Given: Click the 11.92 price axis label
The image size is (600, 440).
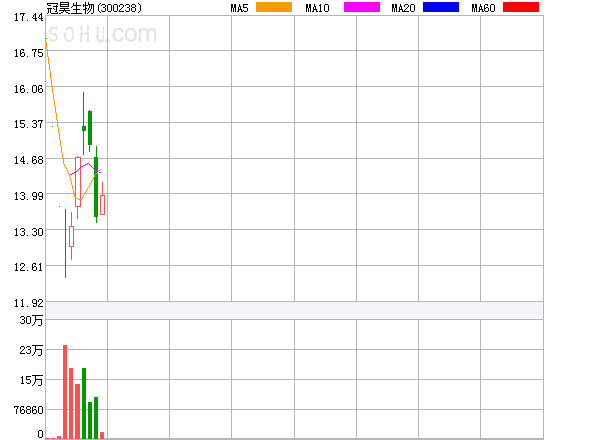Looking at the screenshot, I should [29, 303].
